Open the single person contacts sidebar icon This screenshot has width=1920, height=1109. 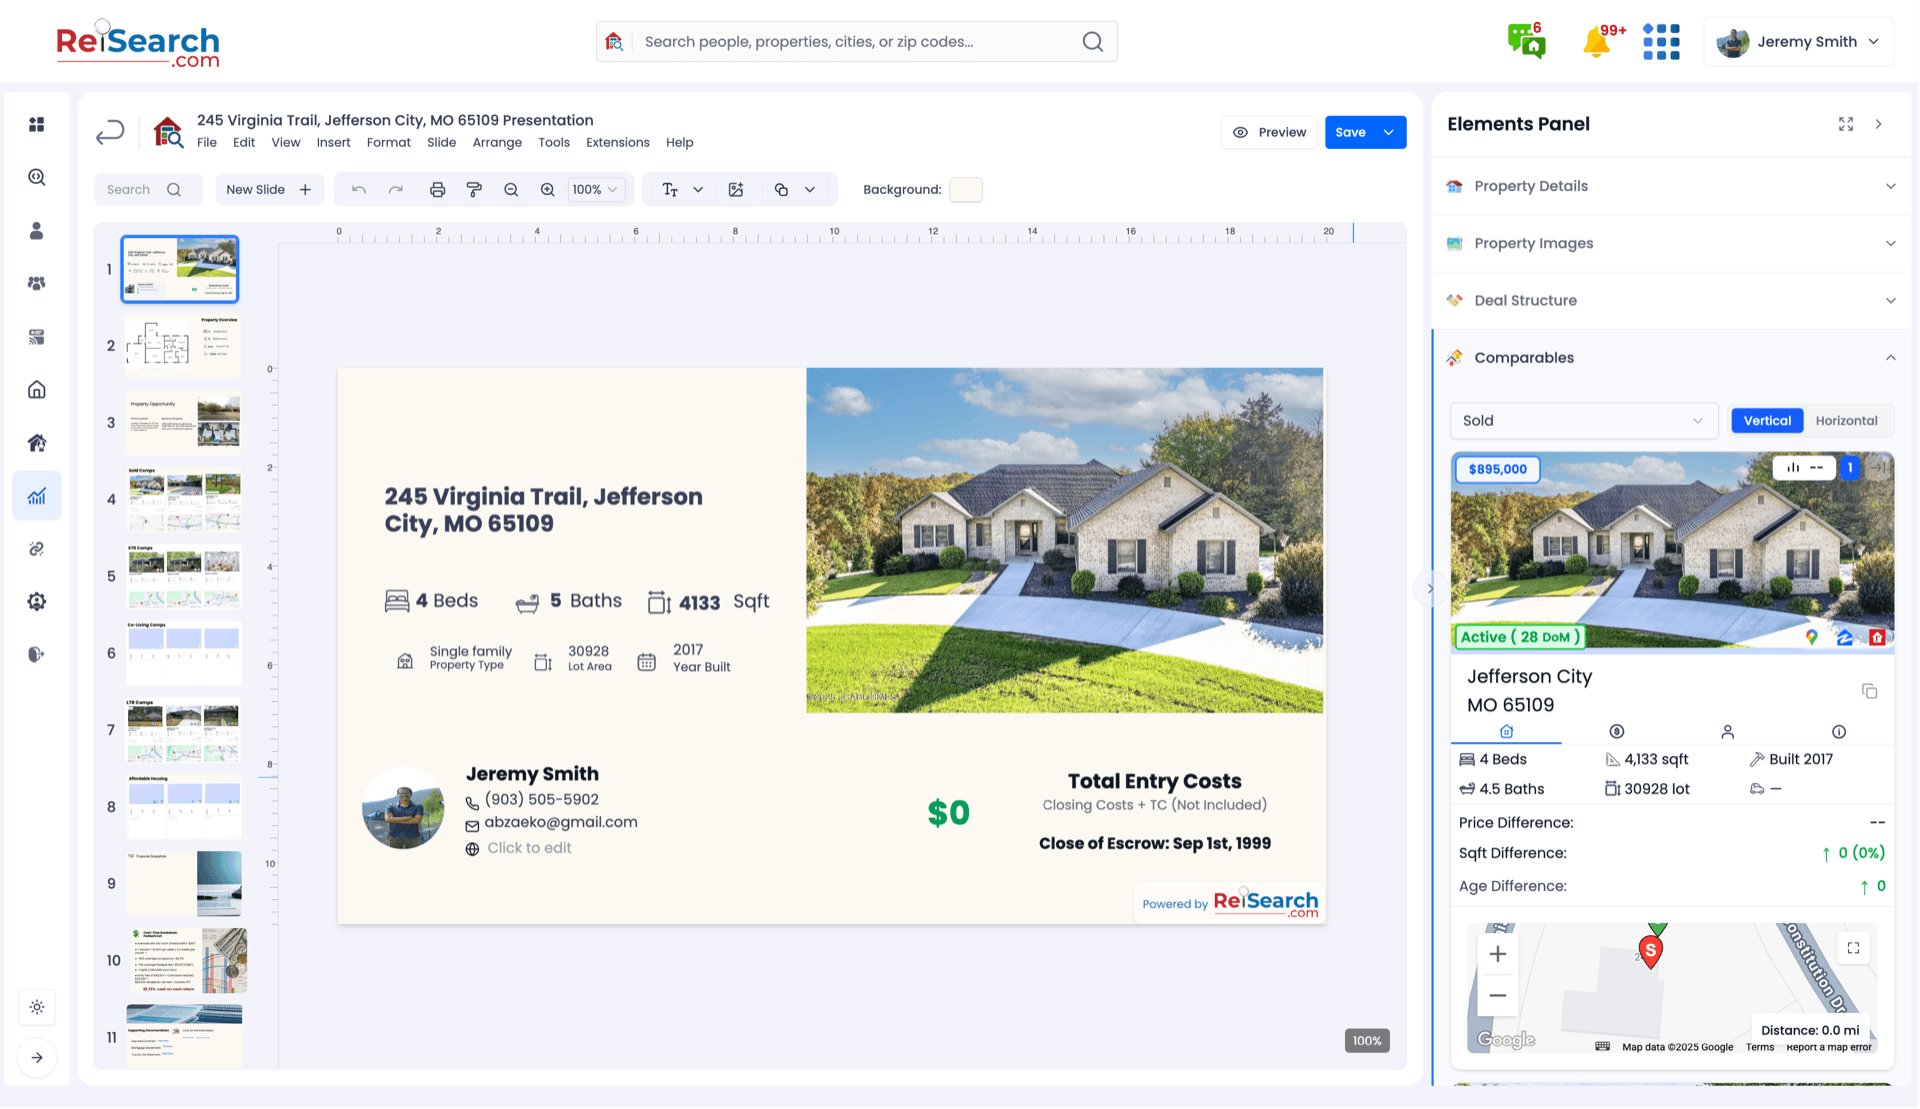37,231
